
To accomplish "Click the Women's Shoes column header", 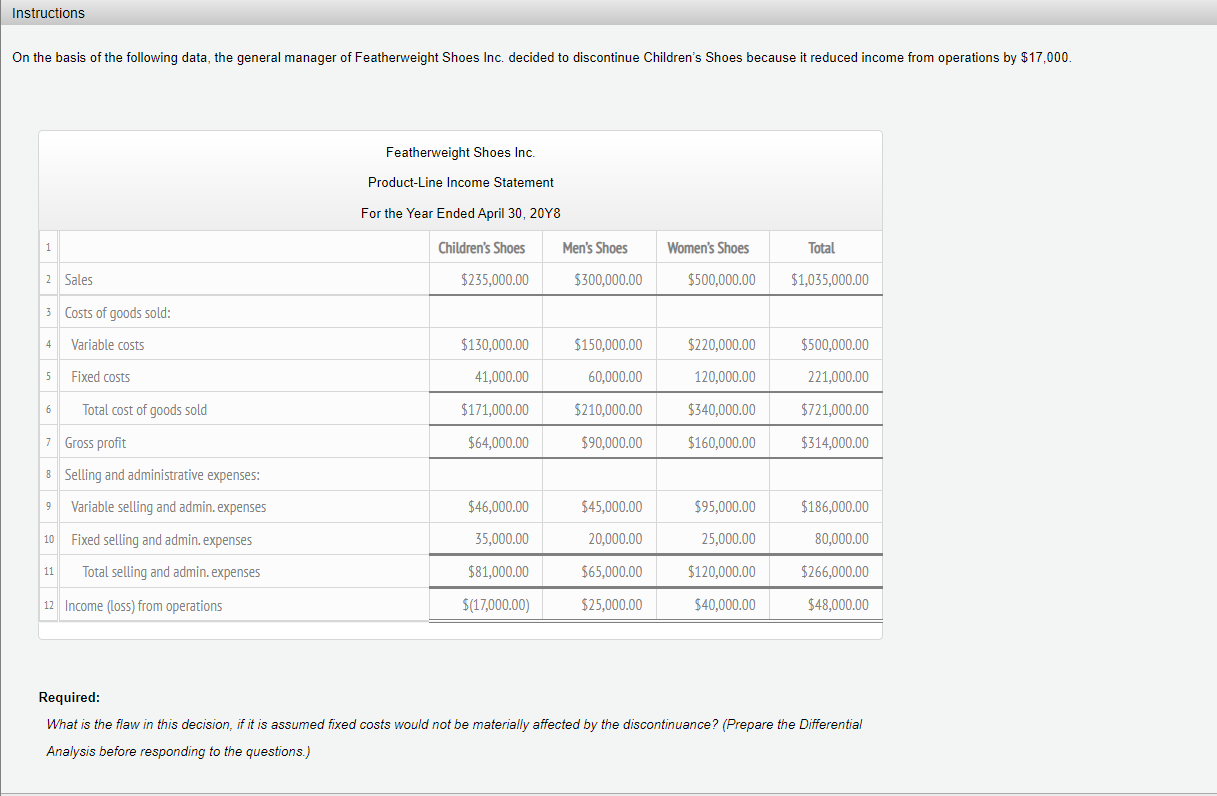I will click(x=711, y=247).
